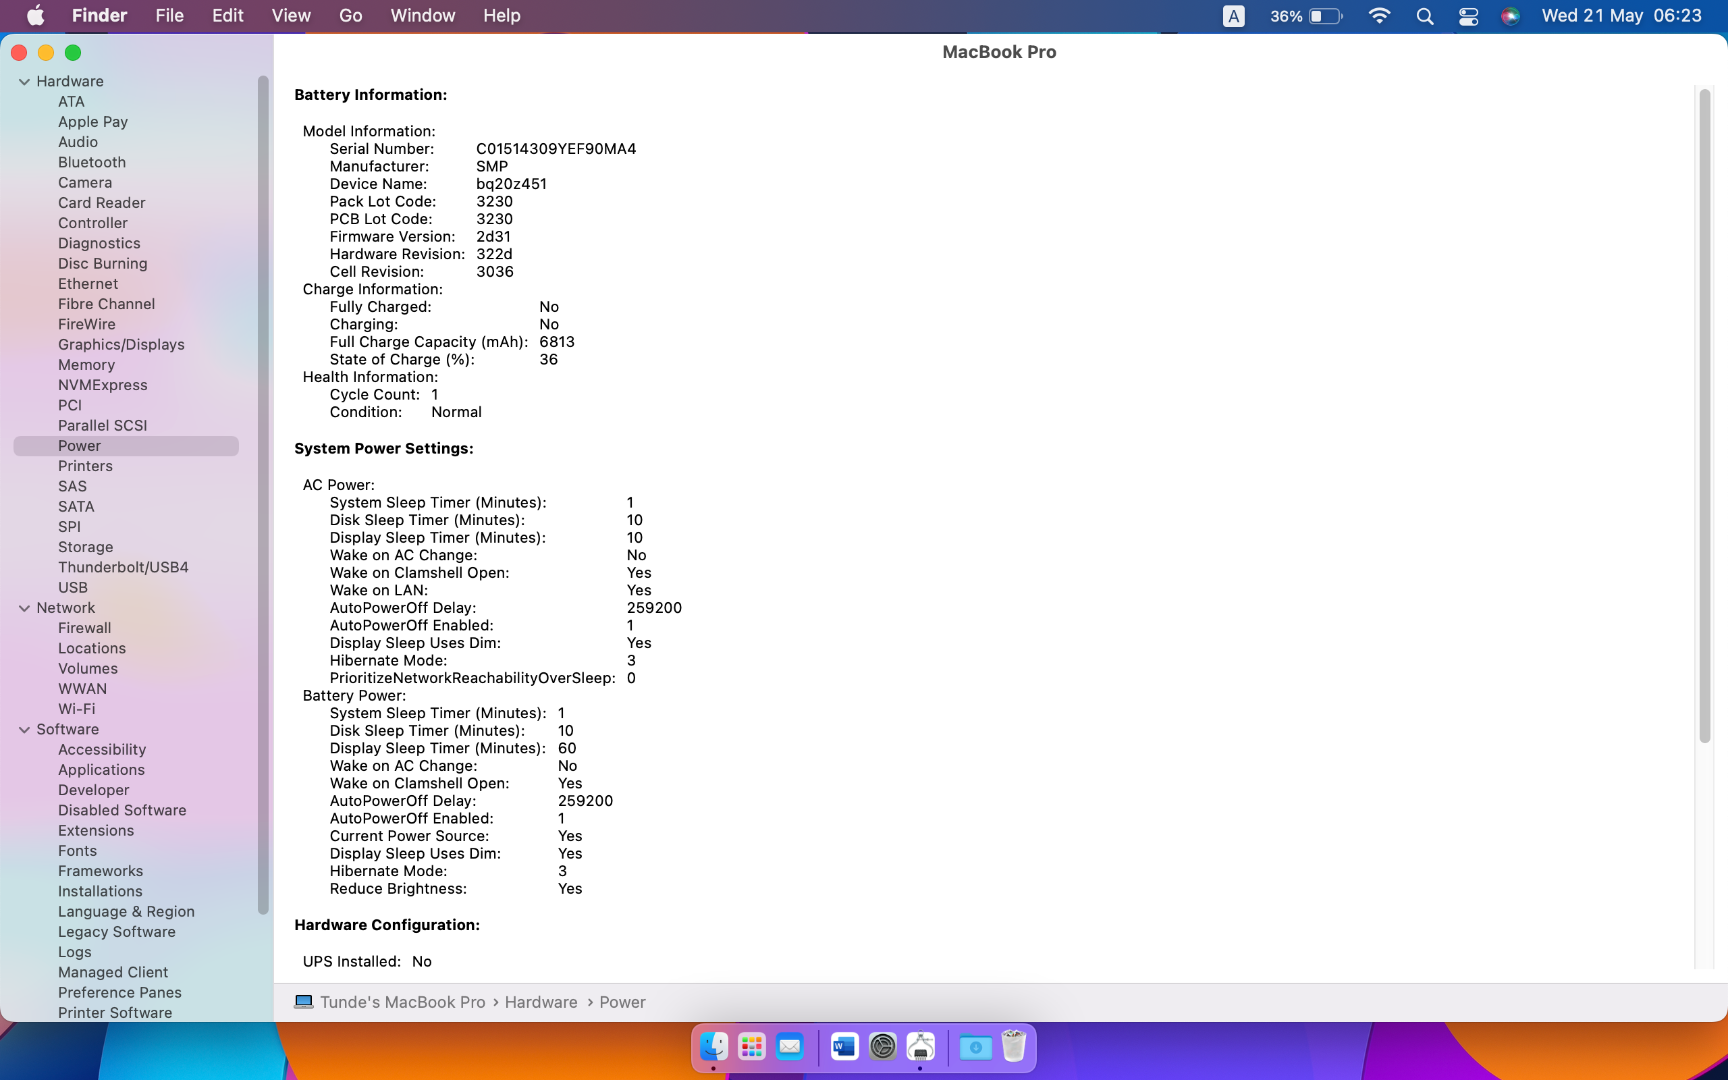The image size is (1728, 1080).
Task: Click the Condition value Normal
Action: pyautogui.click(x=456, y=412)
